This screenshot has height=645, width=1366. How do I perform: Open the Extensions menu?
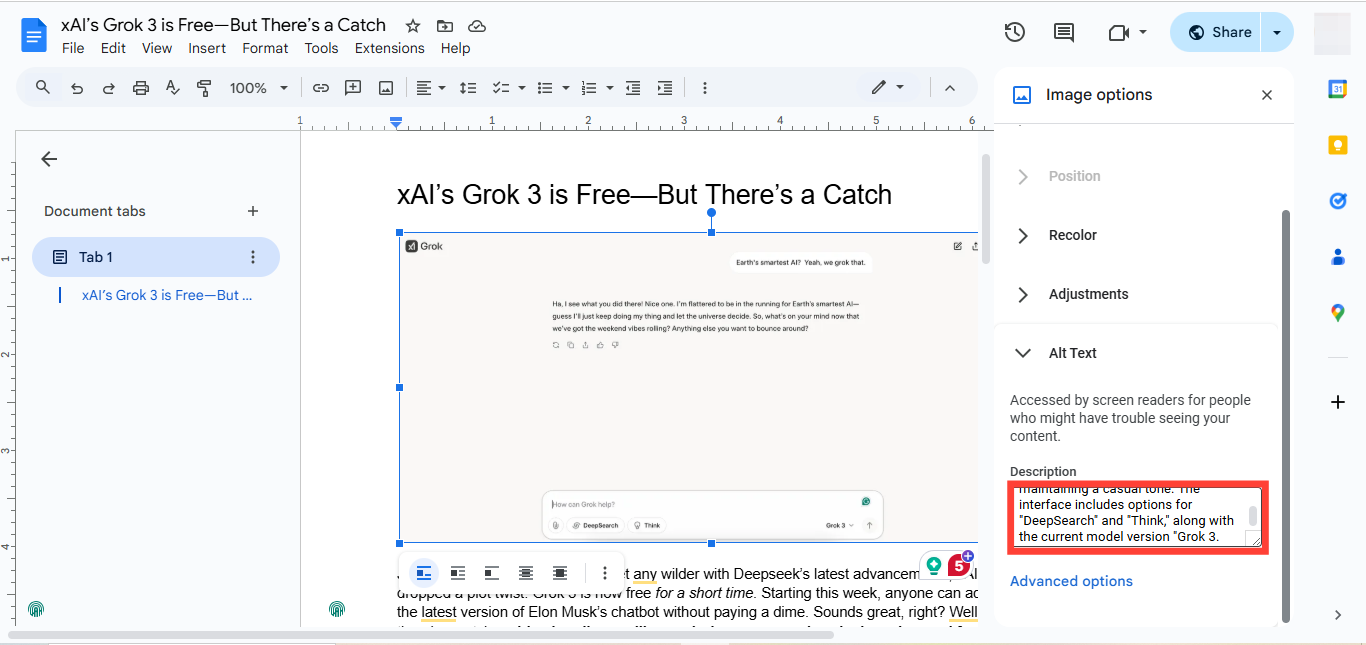[390, 48]
